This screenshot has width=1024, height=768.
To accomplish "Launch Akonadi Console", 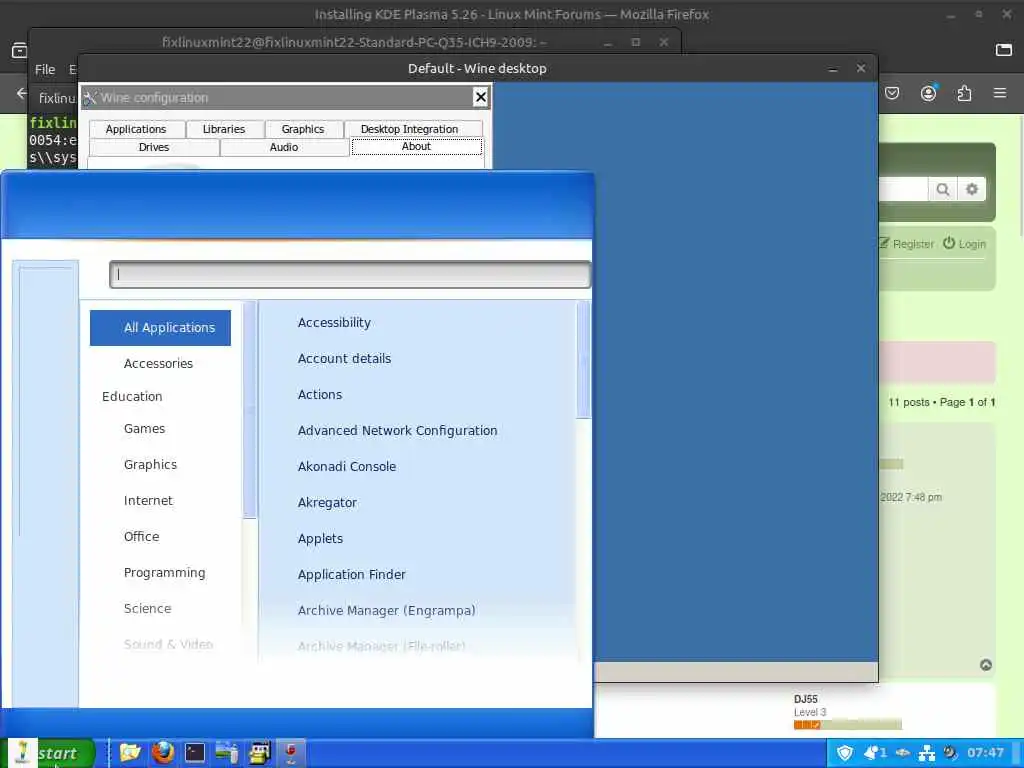I will coord(347,466).
